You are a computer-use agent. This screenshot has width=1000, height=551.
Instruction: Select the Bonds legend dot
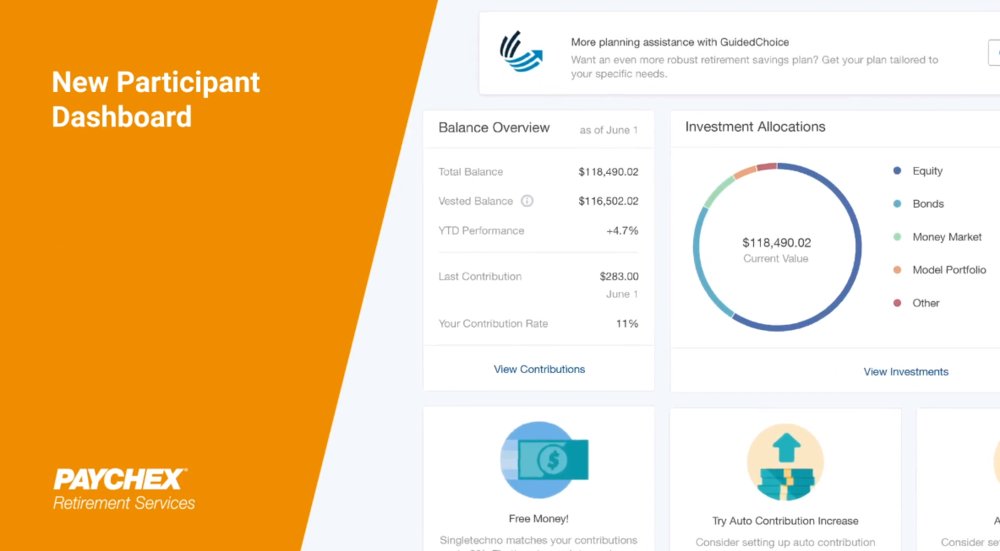(897, 203)
